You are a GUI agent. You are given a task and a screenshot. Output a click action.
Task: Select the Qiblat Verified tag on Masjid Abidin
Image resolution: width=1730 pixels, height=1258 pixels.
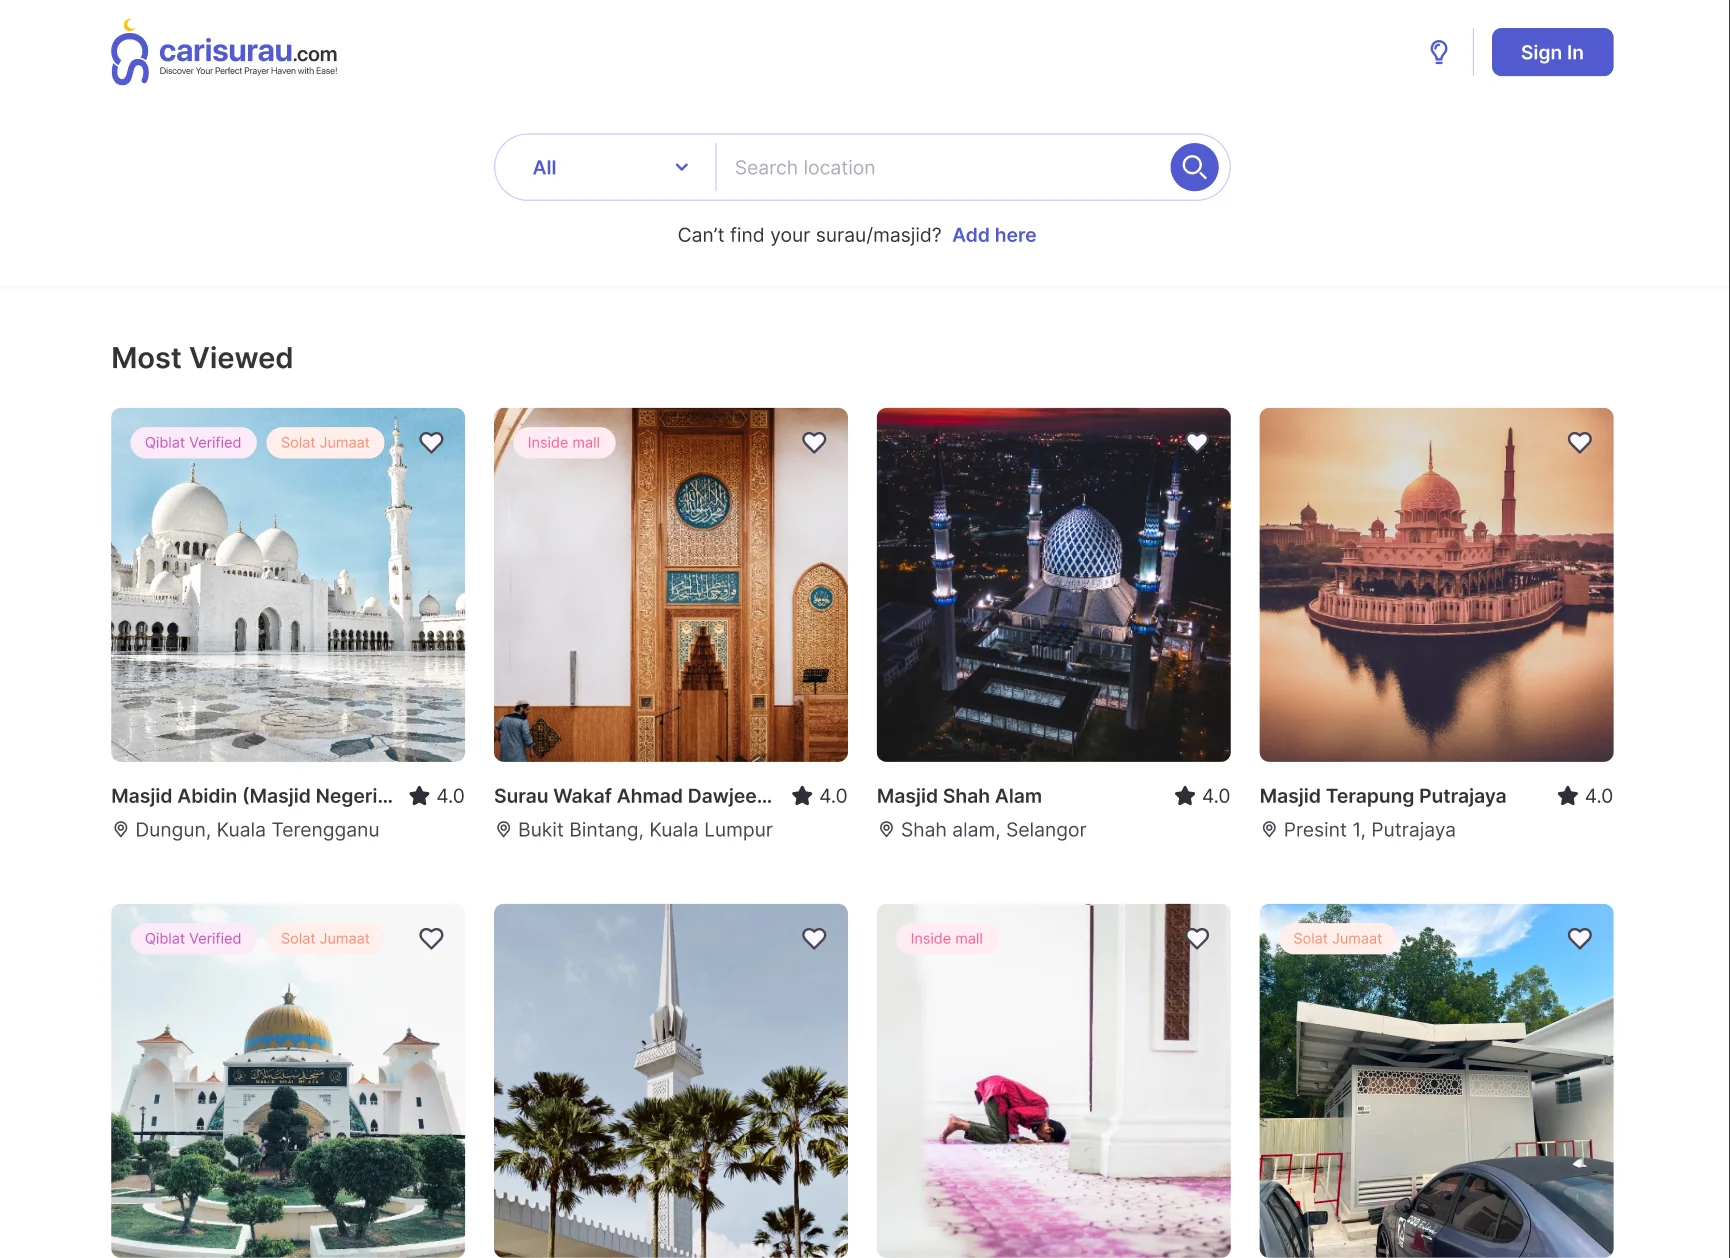pos(193,442)
